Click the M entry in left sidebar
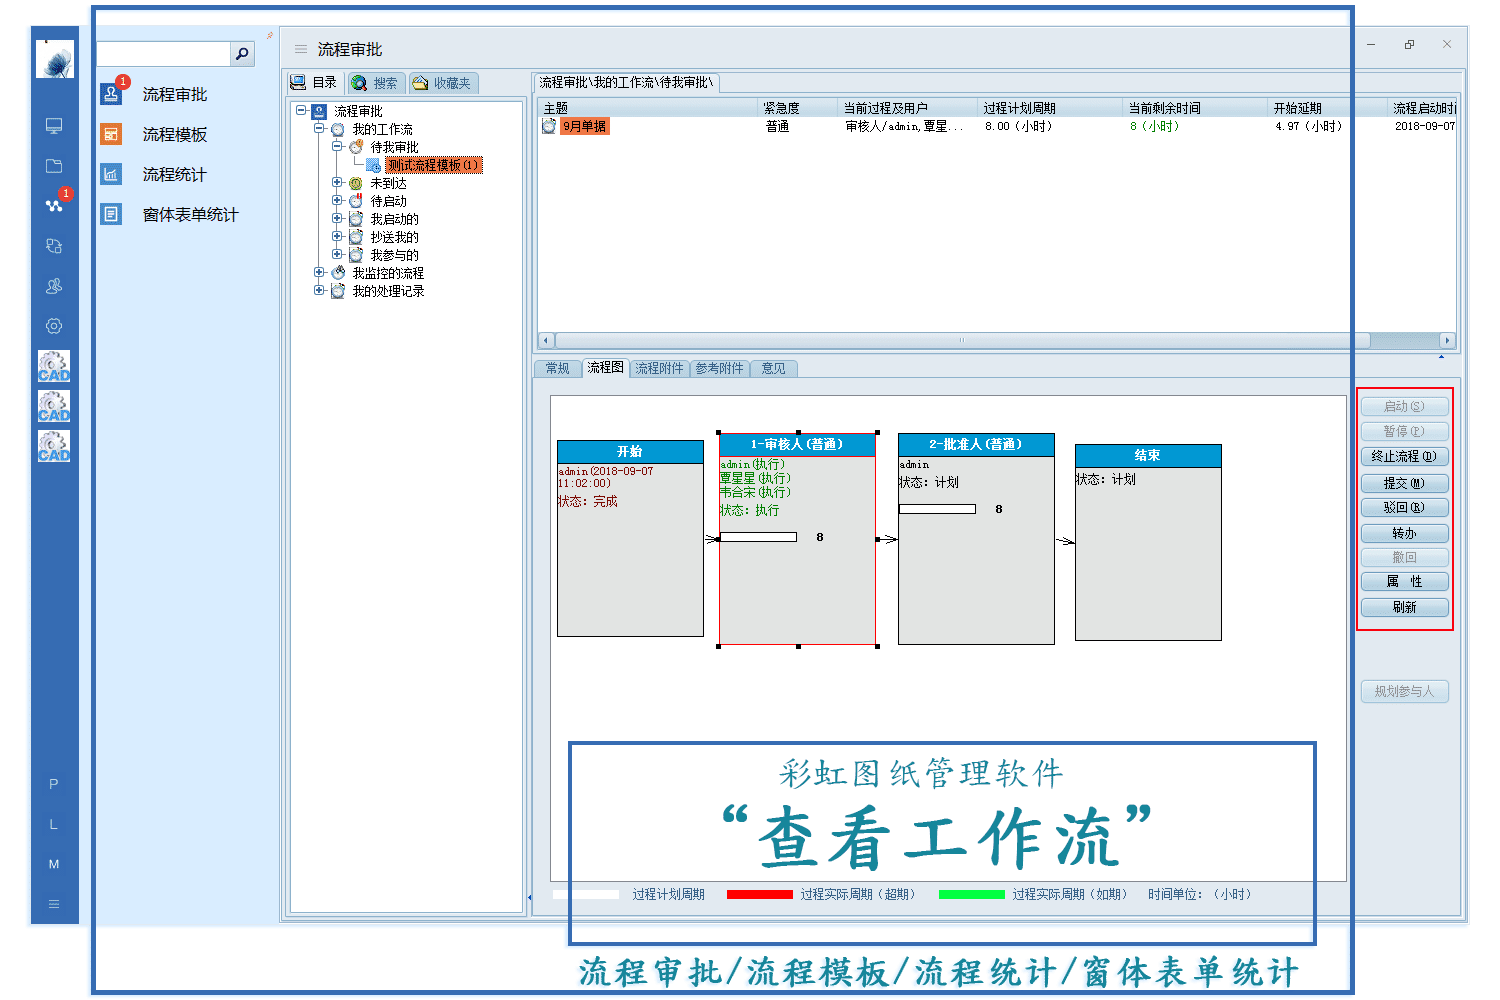Viewport: 1500px width, 1000px height. click(x=54, y=864)
